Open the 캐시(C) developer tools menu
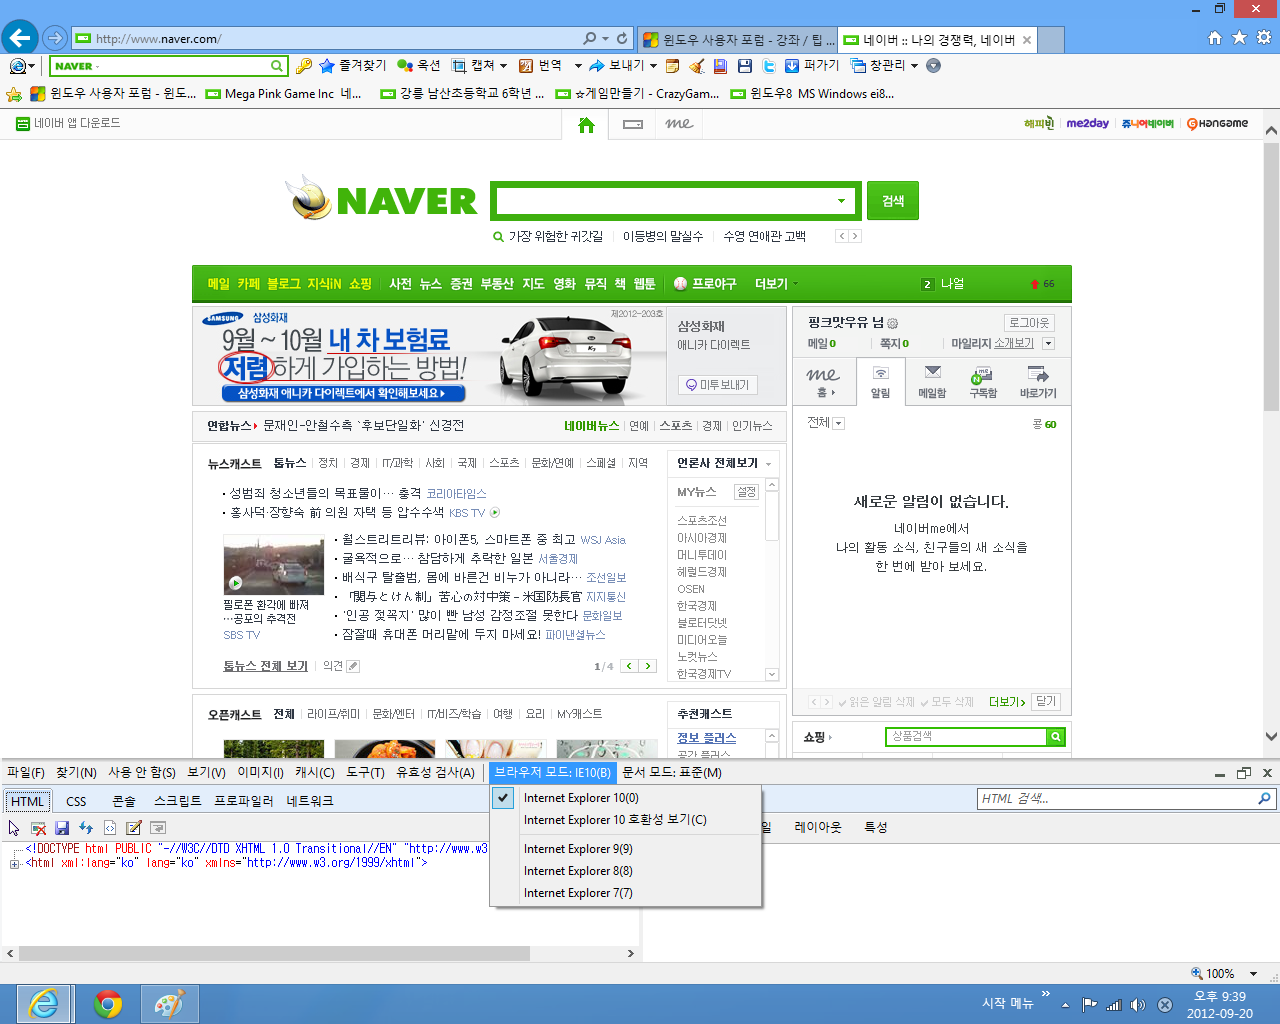Viewport: 1280px width, 1024px height. tap(315, 772)
